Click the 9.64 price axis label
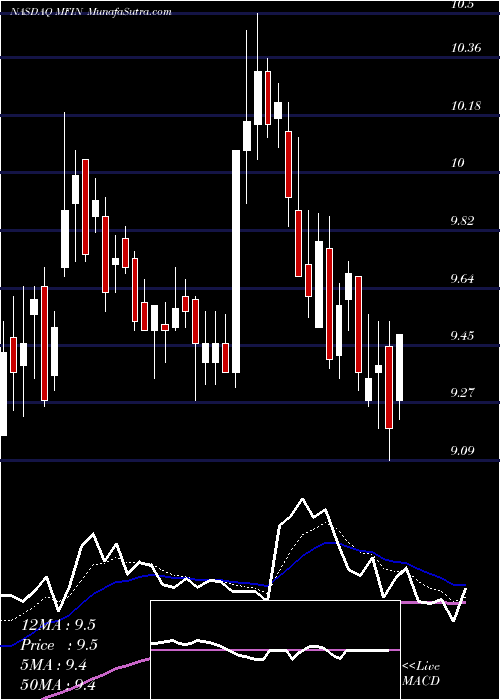Viewport: 500px width, 700px height. pyautogui.click(x=462, y=279)
